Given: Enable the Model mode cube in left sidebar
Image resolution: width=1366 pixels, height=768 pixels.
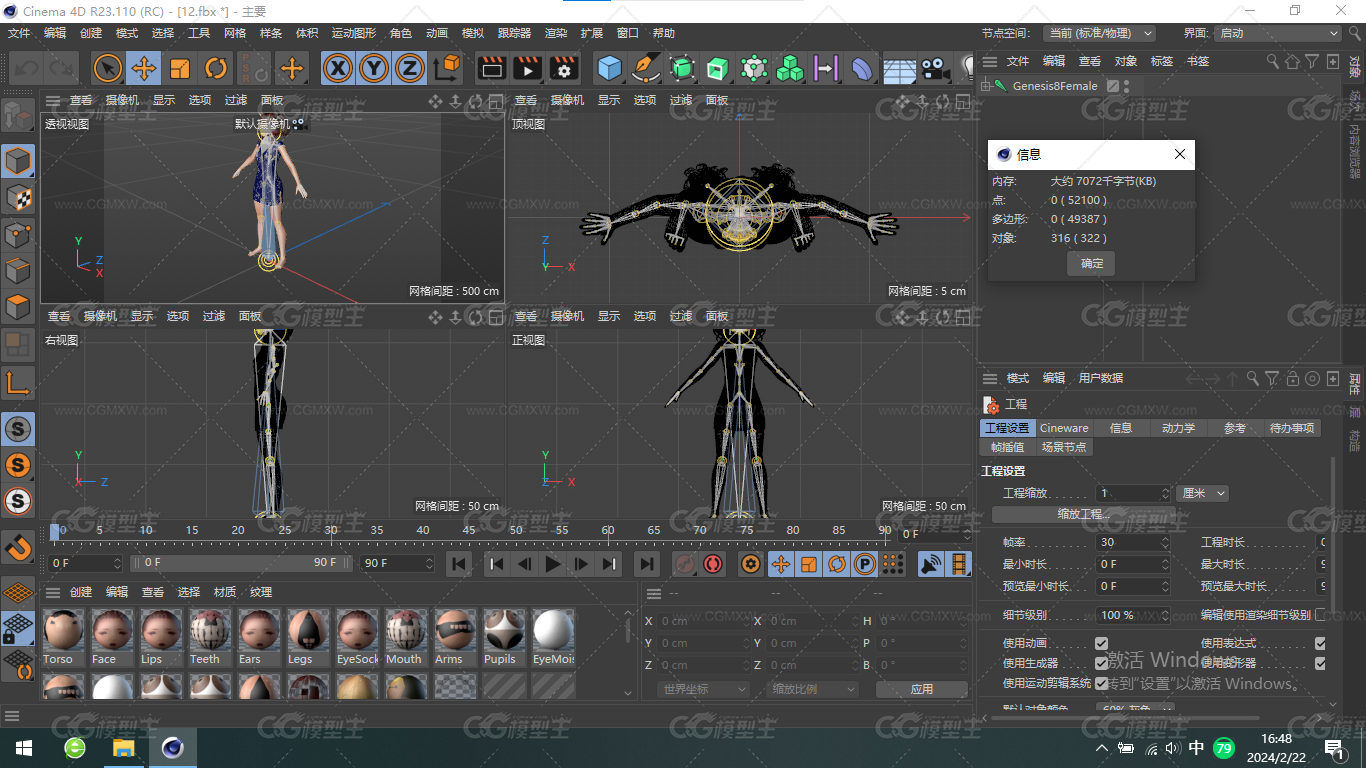Looking at the screenshot, I should (18, 162).
